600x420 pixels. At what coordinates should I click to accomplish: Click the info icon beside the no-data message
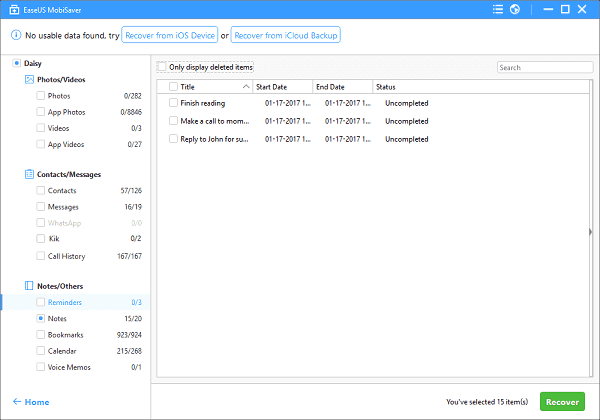[15, 35]
